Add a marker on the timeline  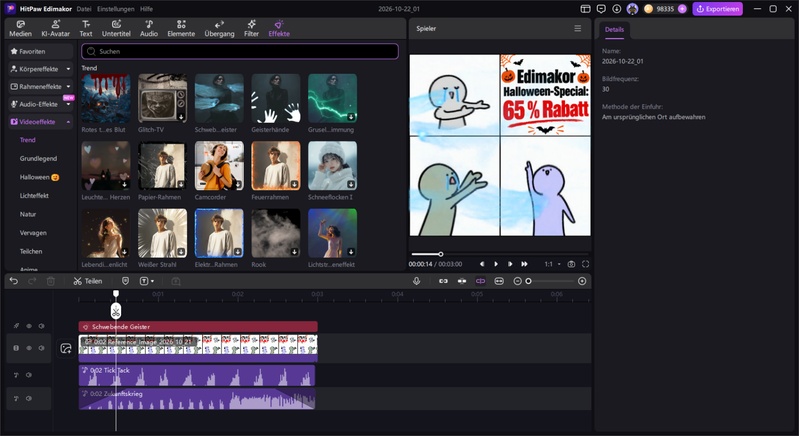point(125,281)
